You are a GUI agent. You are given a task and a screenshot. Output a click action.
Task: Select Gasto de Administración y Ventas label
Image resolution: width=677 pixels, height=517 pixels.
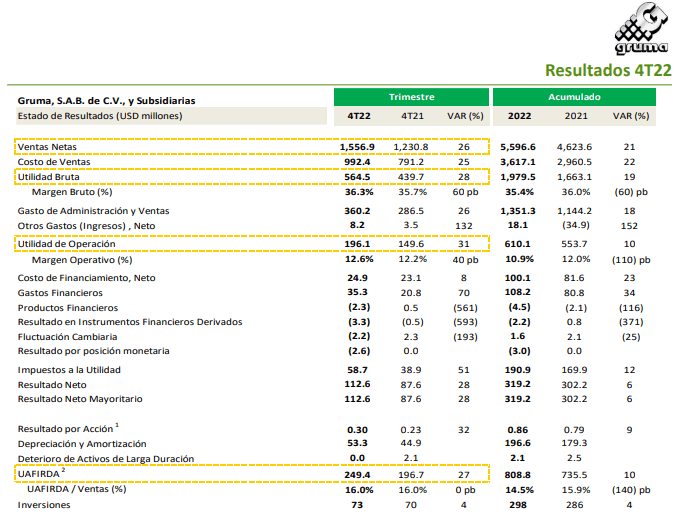(93, 211)
